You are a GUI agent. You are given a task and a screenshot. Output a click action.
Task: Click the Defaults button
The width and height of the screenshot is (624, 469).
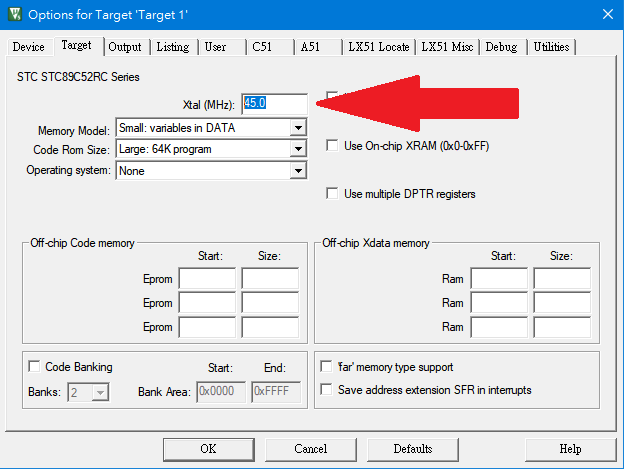413,449
